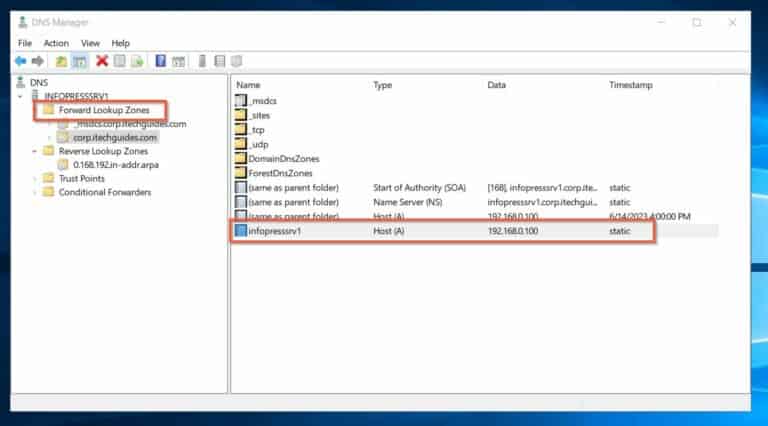Click the DNS Manager title bar app icon
The height and width of the screenshot is (426, 768).
pyautogui.click(x=23, y=22)
